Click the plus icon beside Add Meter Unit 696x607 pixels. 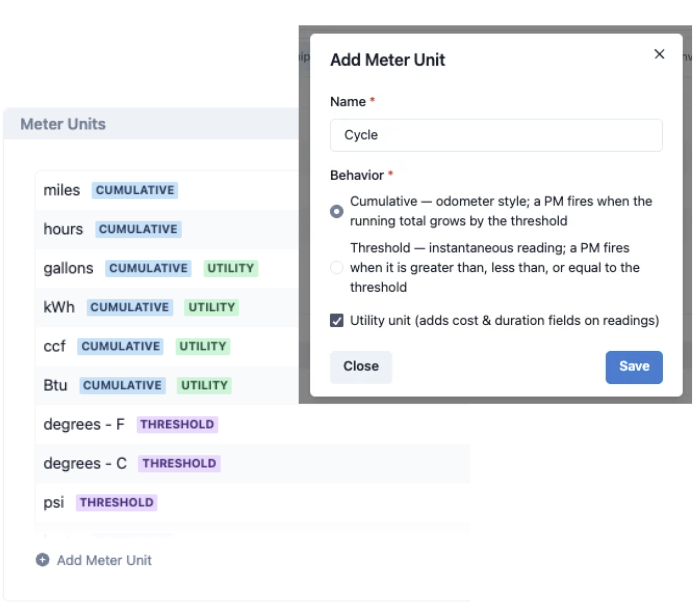point(43,560)
